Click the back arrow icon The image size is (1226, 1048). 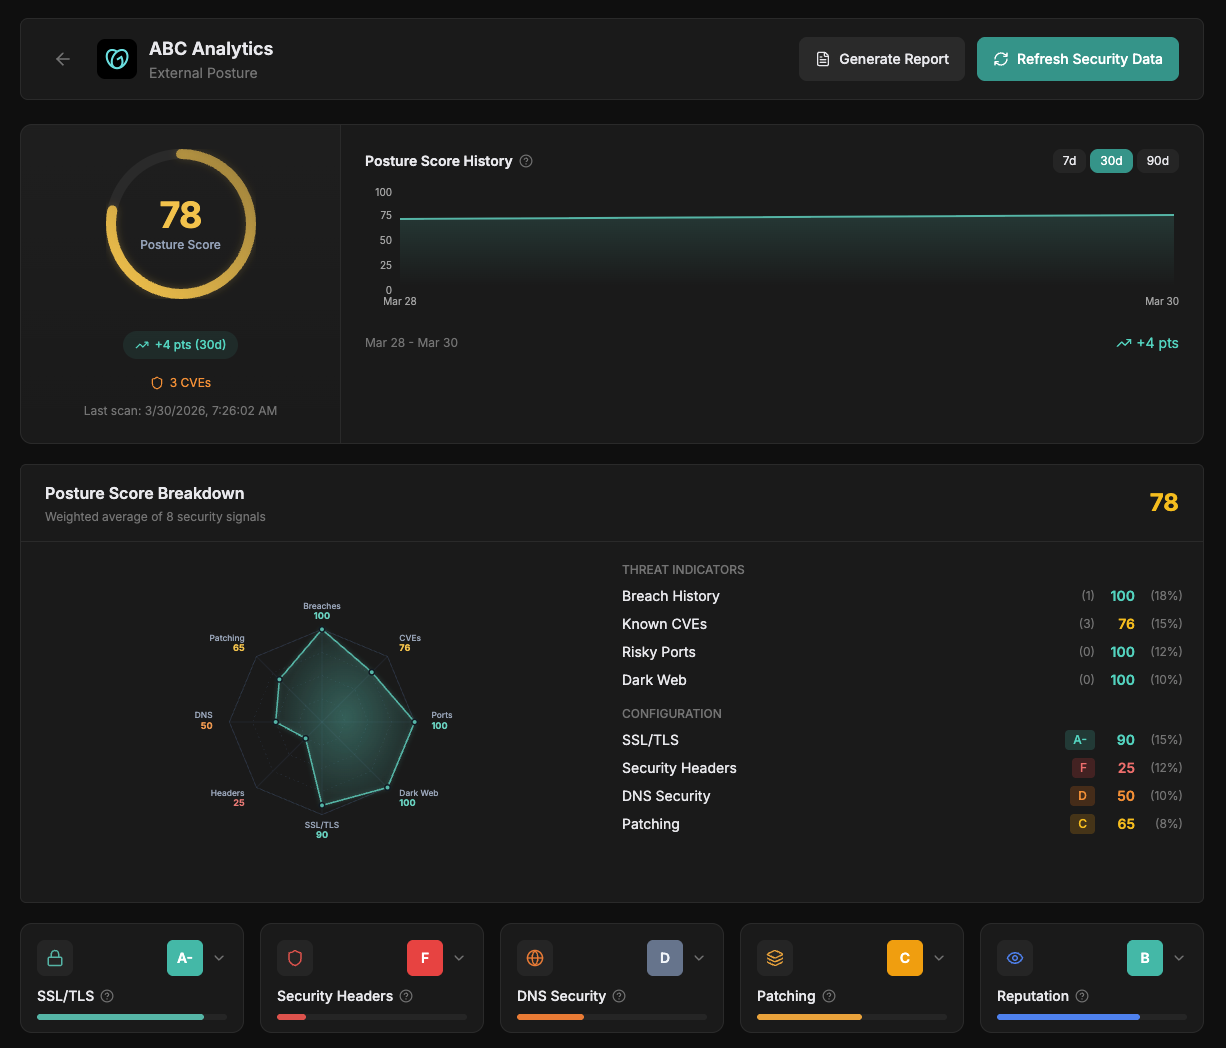pyautogui.click(x=63, y=59)
